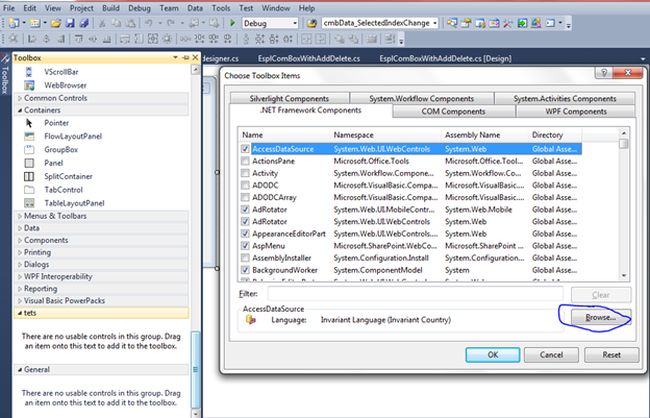Image resolution: width=650 pixels, height=418 pixels.
Task: Pin the Toolbox panel with auto-hide icon
Action: 185,57
